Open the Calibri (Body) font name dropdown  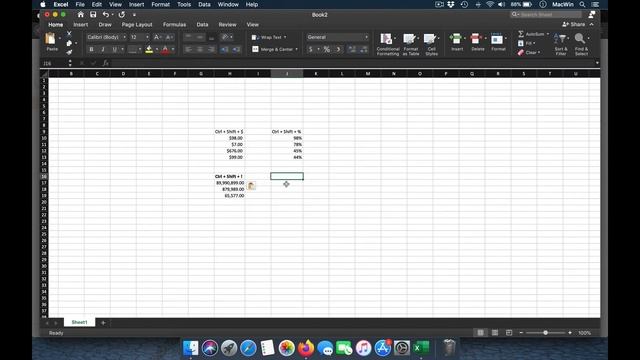pyautogui.click(x=124, y=37)
